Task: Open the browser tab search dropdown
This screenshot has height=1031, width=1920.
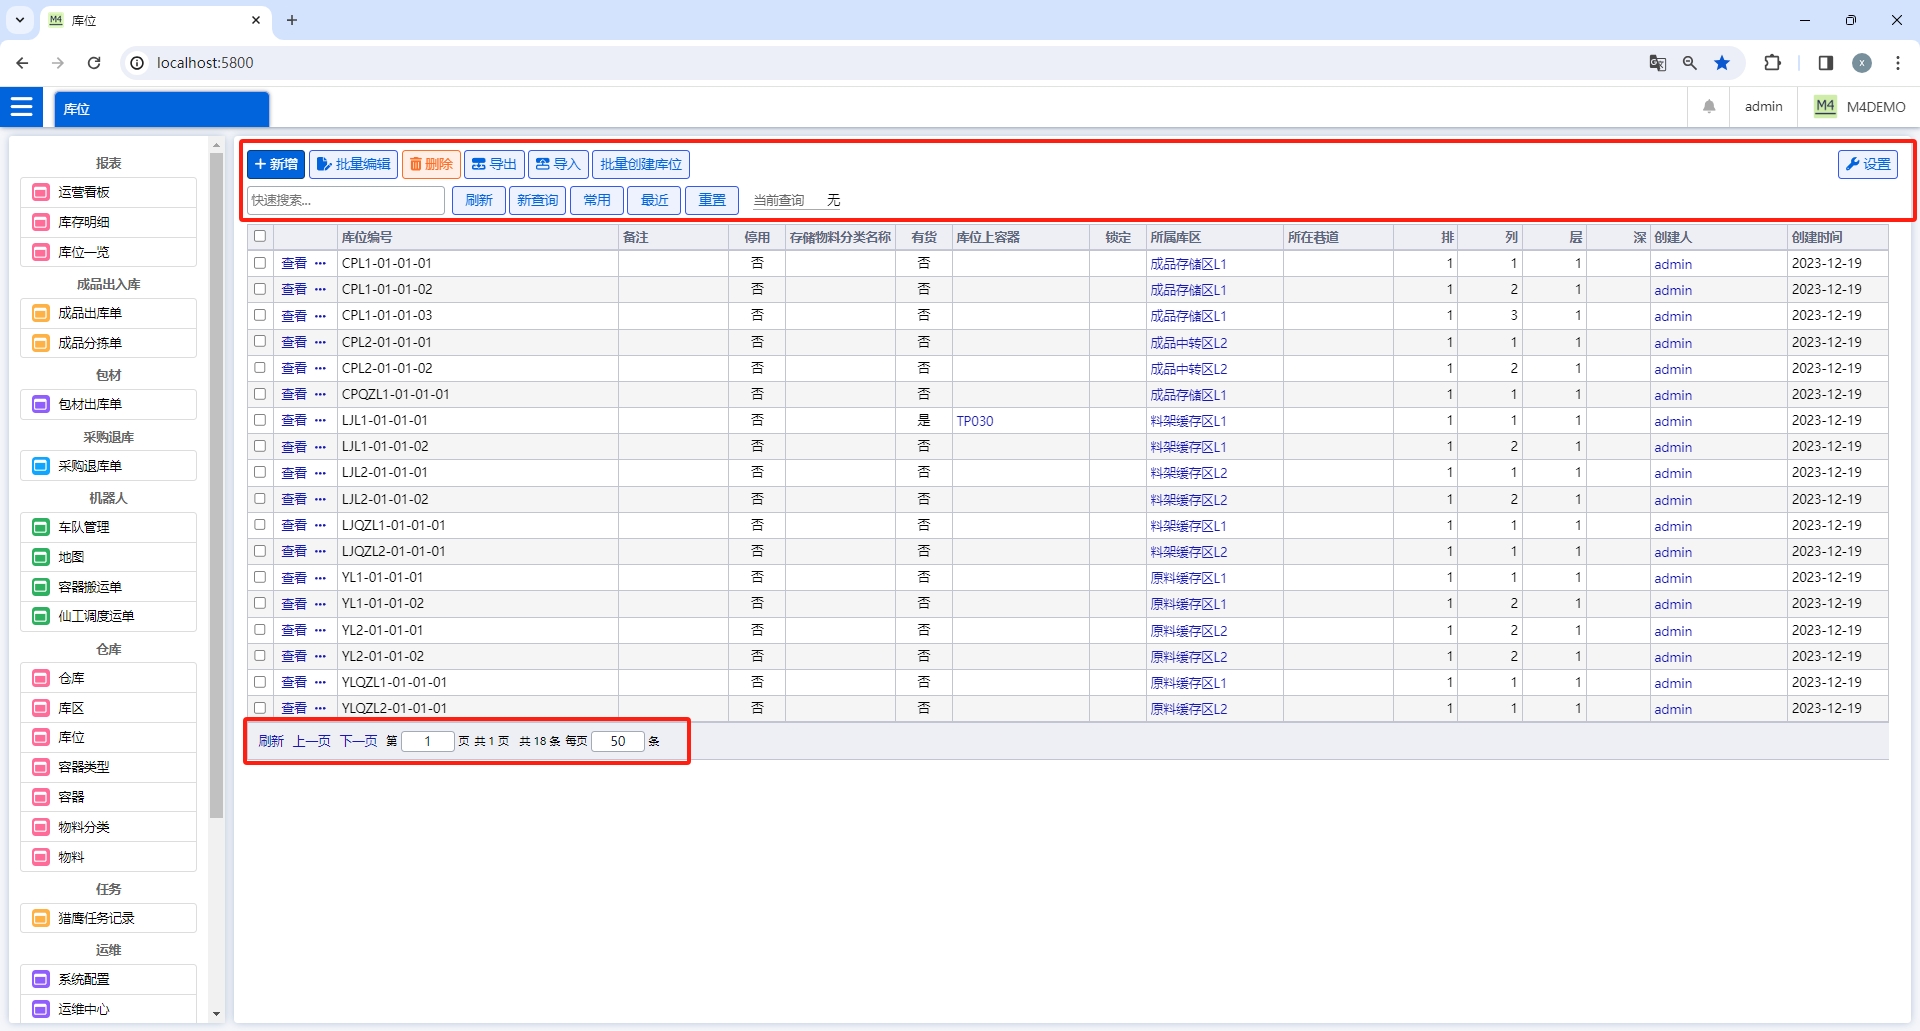Action: pos(20,20)
